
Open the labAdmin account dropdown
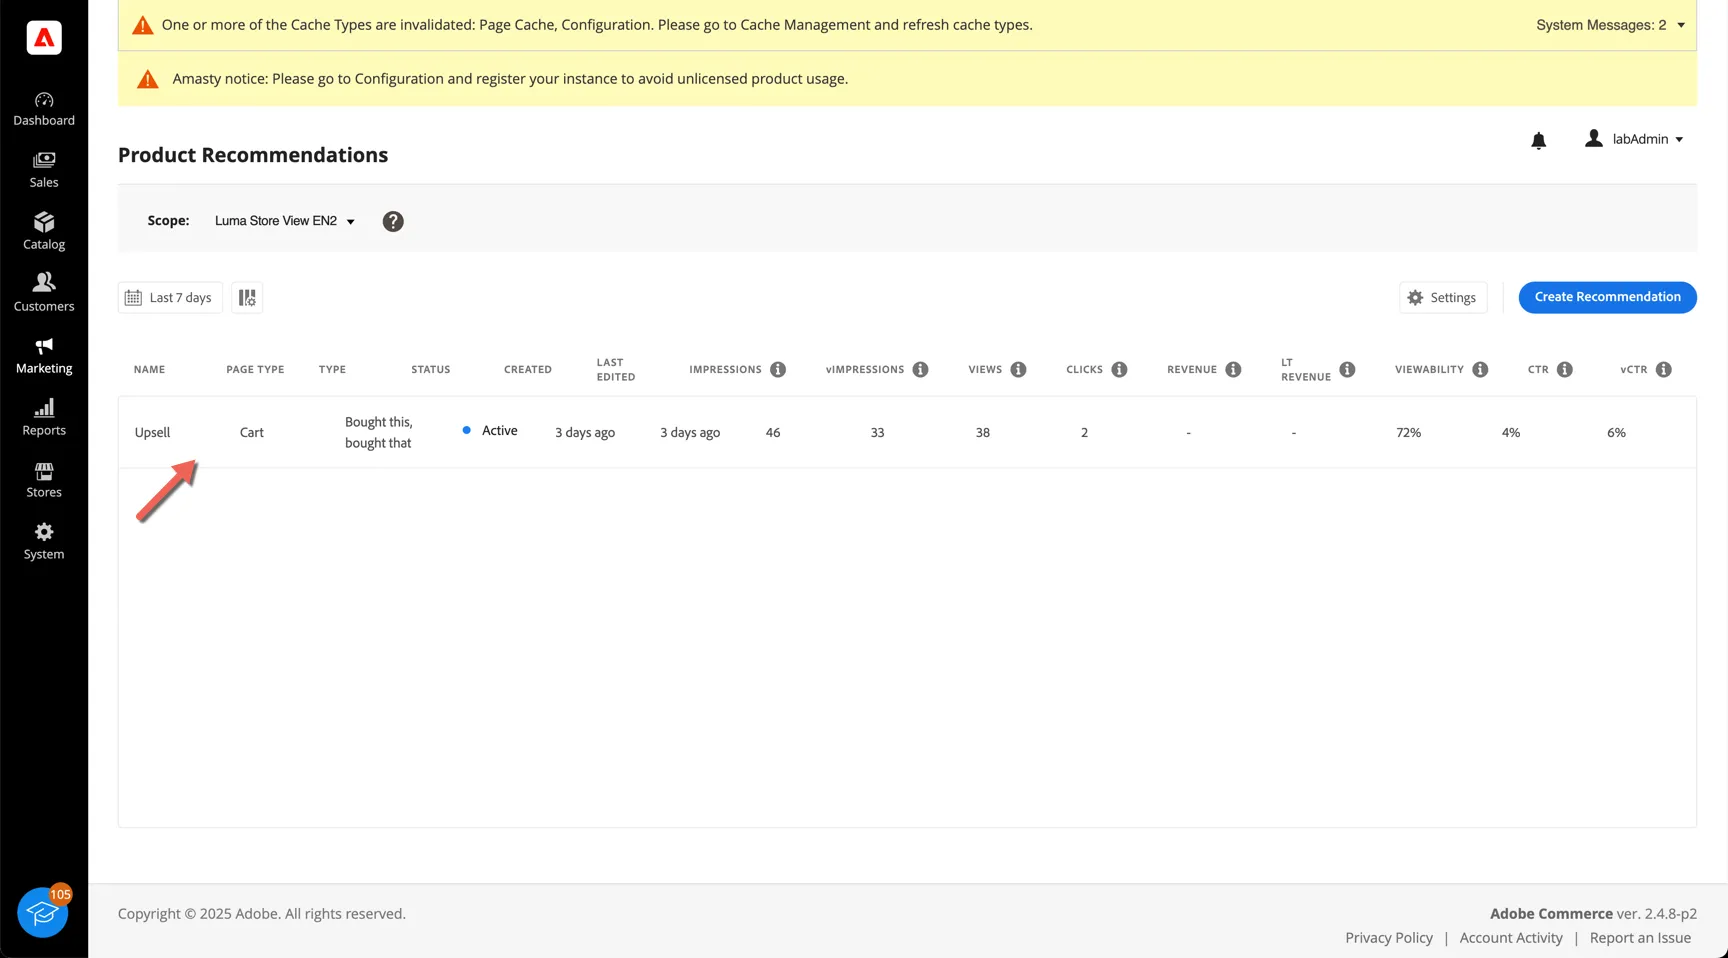click(1634, 139)
